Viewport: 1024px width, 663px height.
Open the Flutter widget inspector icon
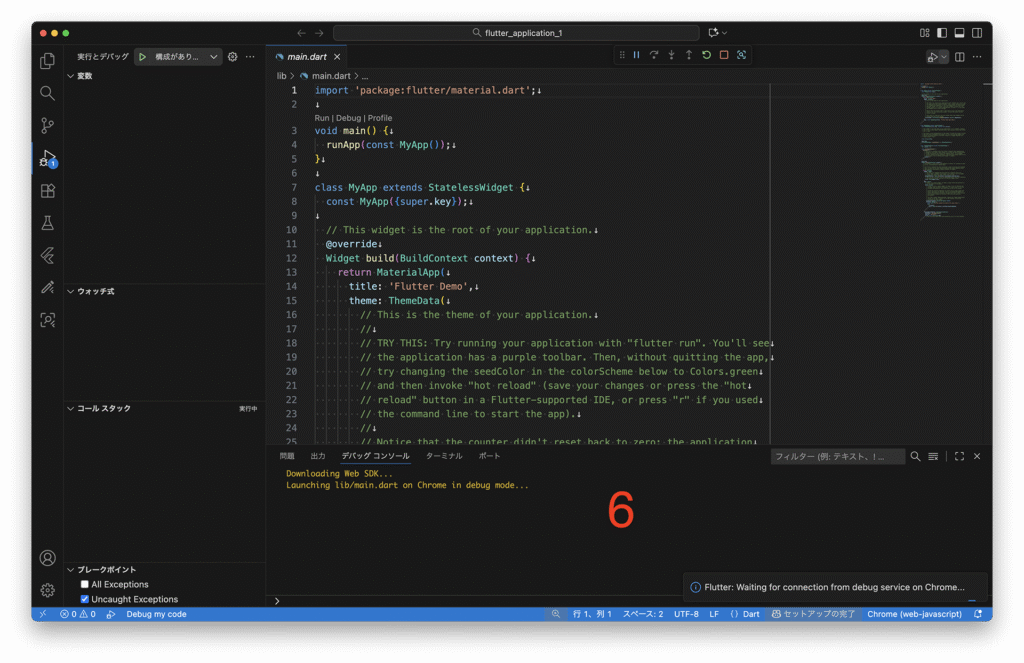point(741,55)
